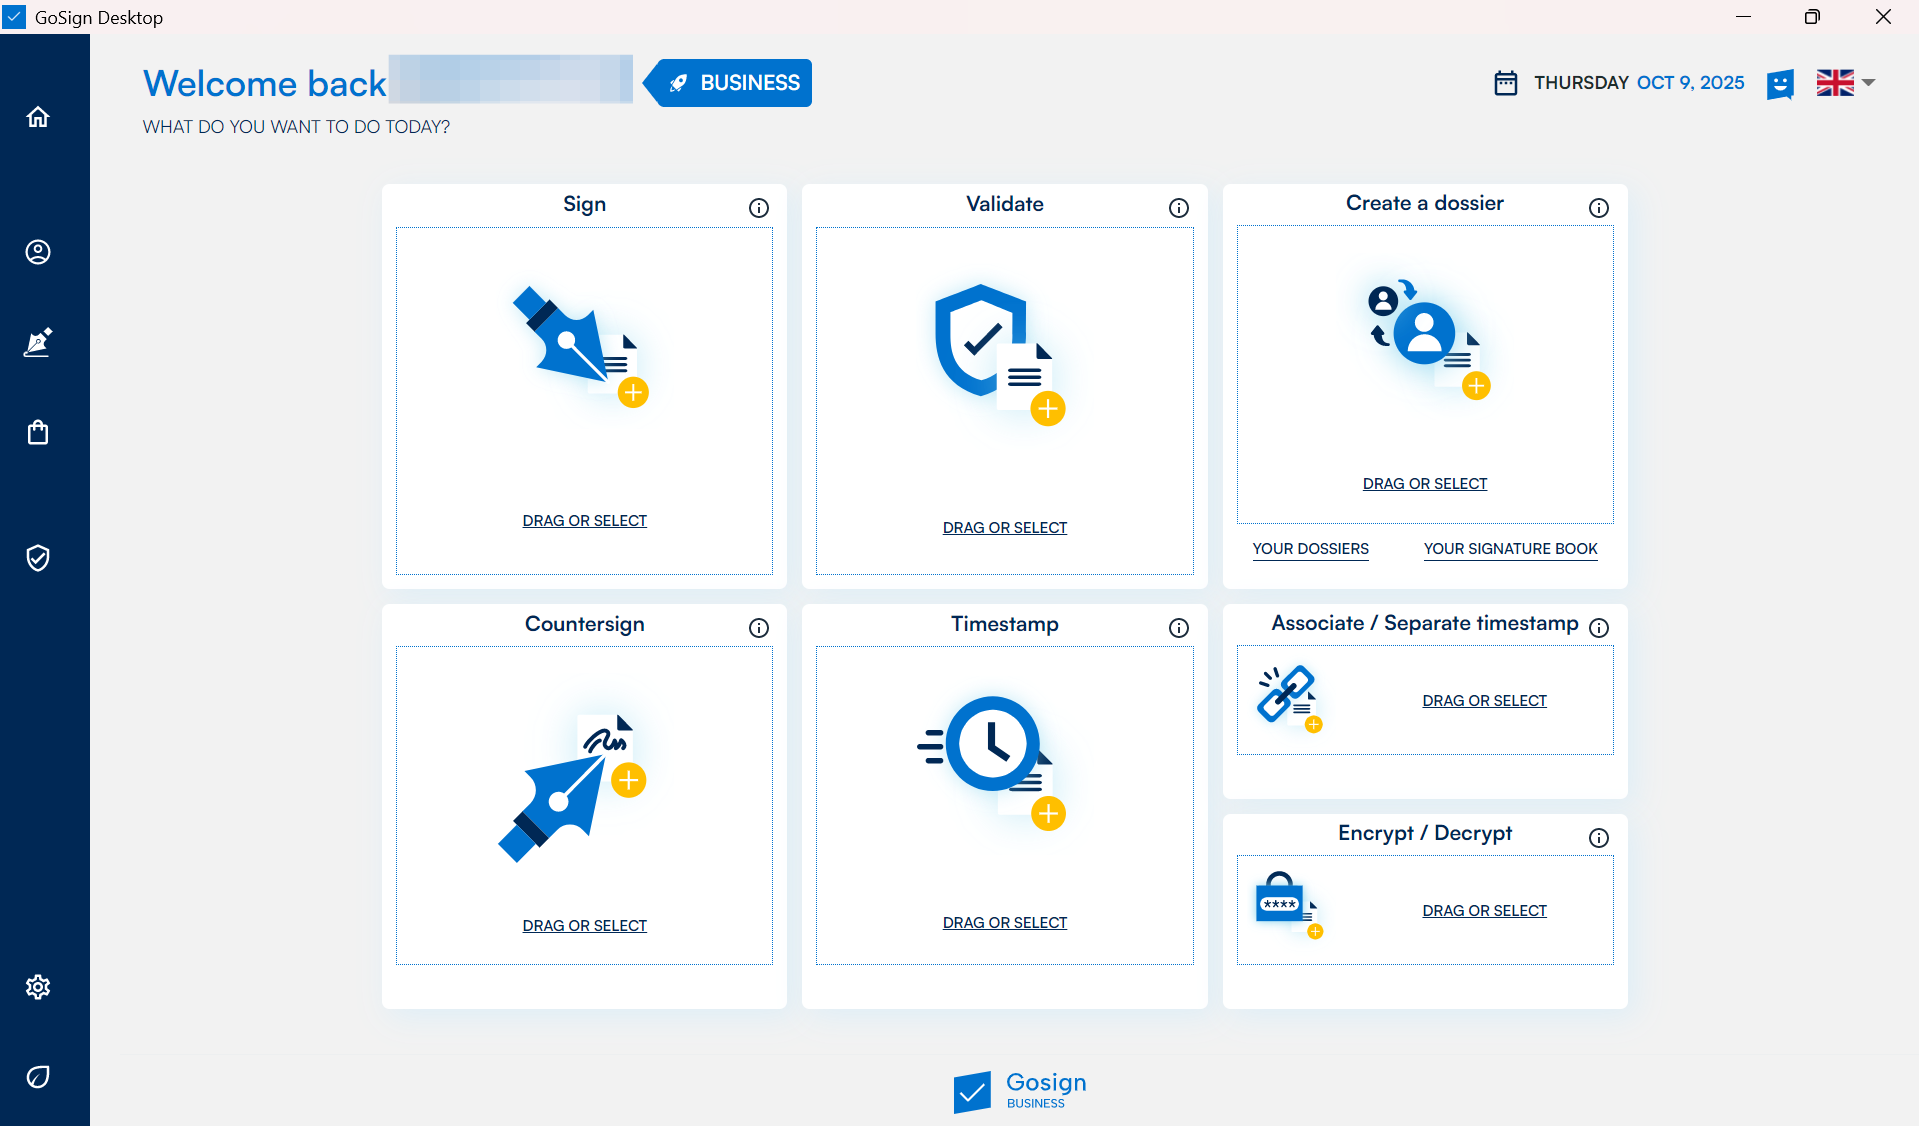Show info for Encrypt / Decrypt
1919x1126 pixels.
tap(1599, 838)
